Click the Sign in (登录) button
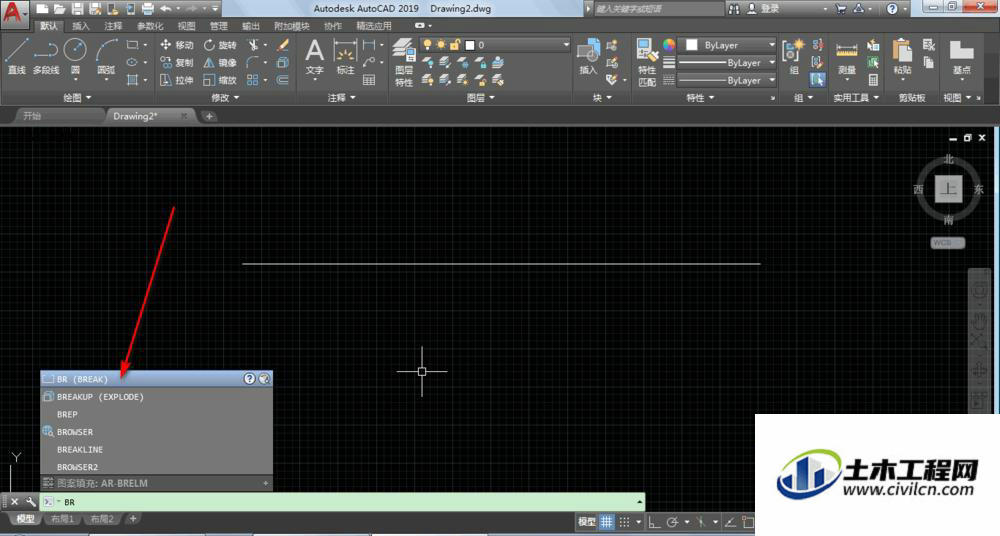The image size is (1000, 536). tap(764, 9)
